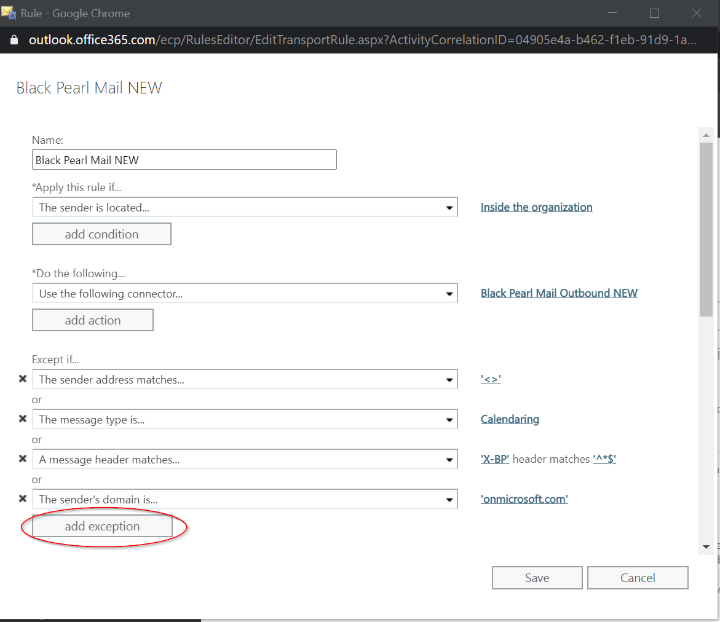Remove the message type exception
Viewport: 720px width, 622px height.
(x=22, y=419)
